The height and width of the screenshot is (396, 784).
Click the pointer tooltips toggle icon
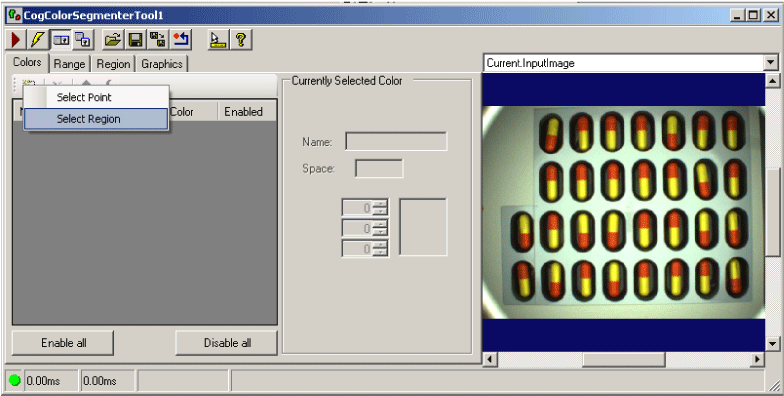pos(218,40)
